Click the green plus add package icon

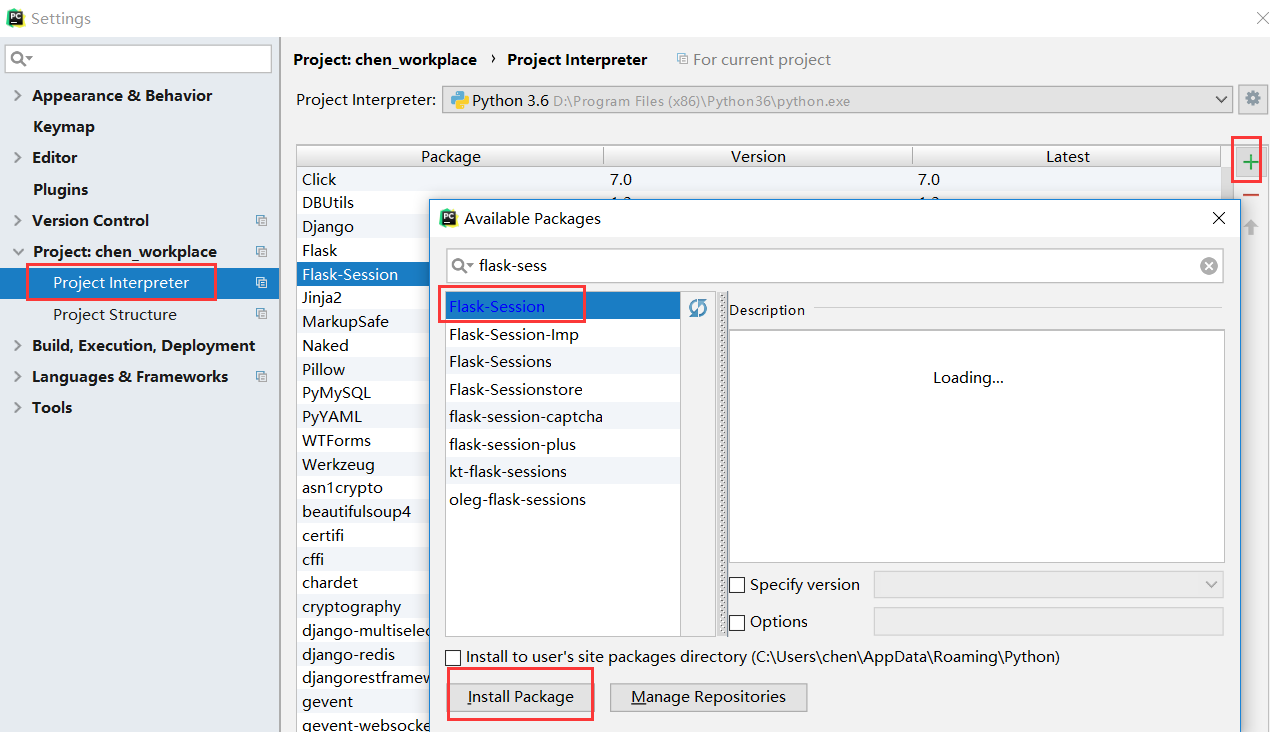click(x=1250, y=162)
